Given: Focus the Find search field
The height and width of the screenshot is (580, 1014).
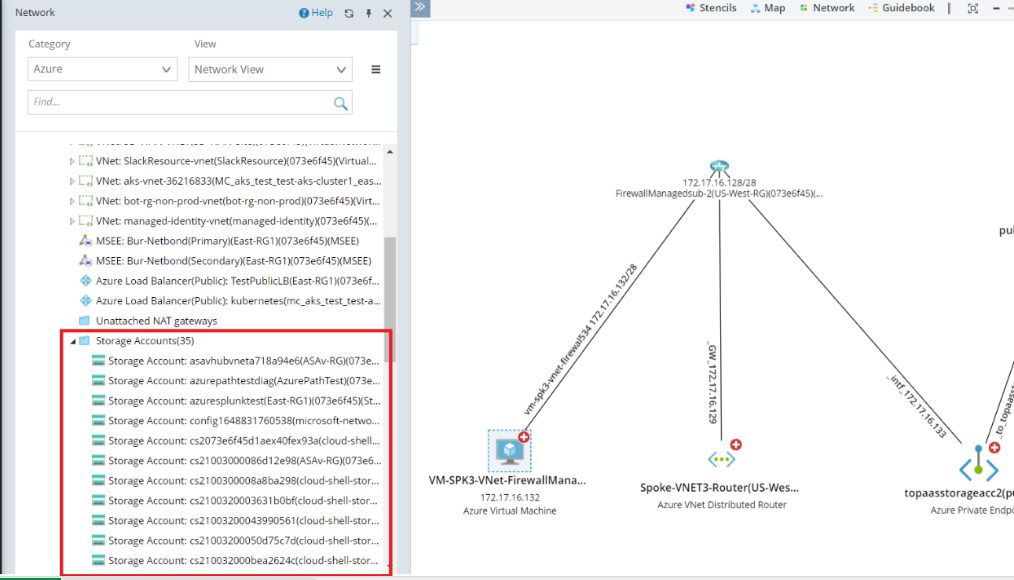Looking at the screenshot, I should 180,102.
